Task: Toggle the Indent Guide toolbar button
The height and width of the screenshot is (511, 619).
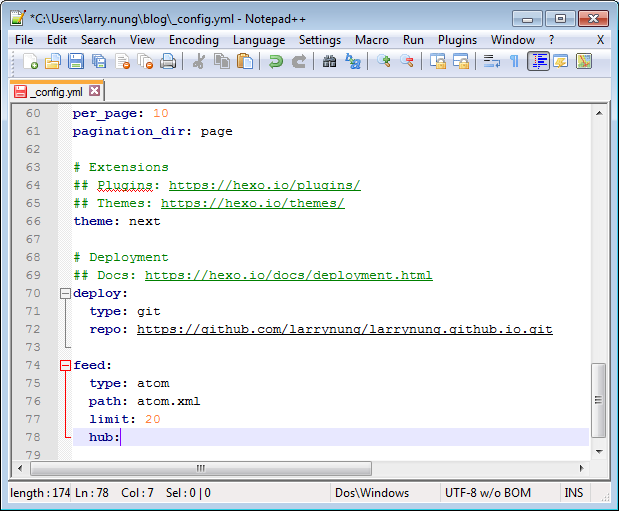Action: coord(538,62)
